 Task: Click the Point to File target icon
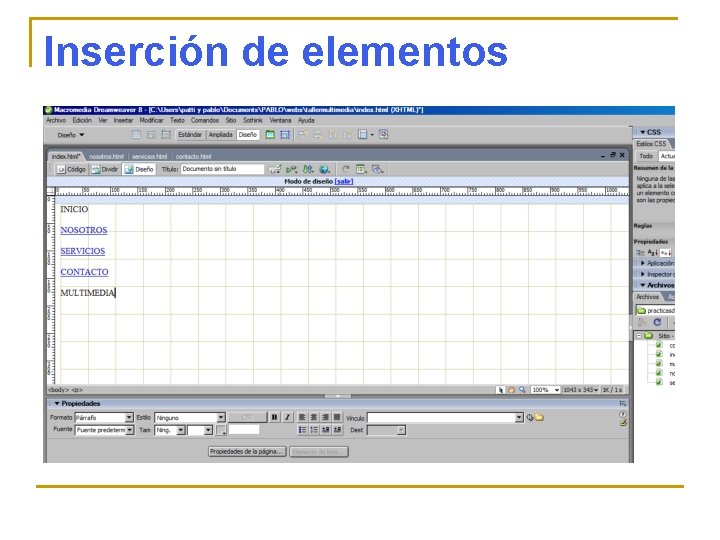coord(530,417)
